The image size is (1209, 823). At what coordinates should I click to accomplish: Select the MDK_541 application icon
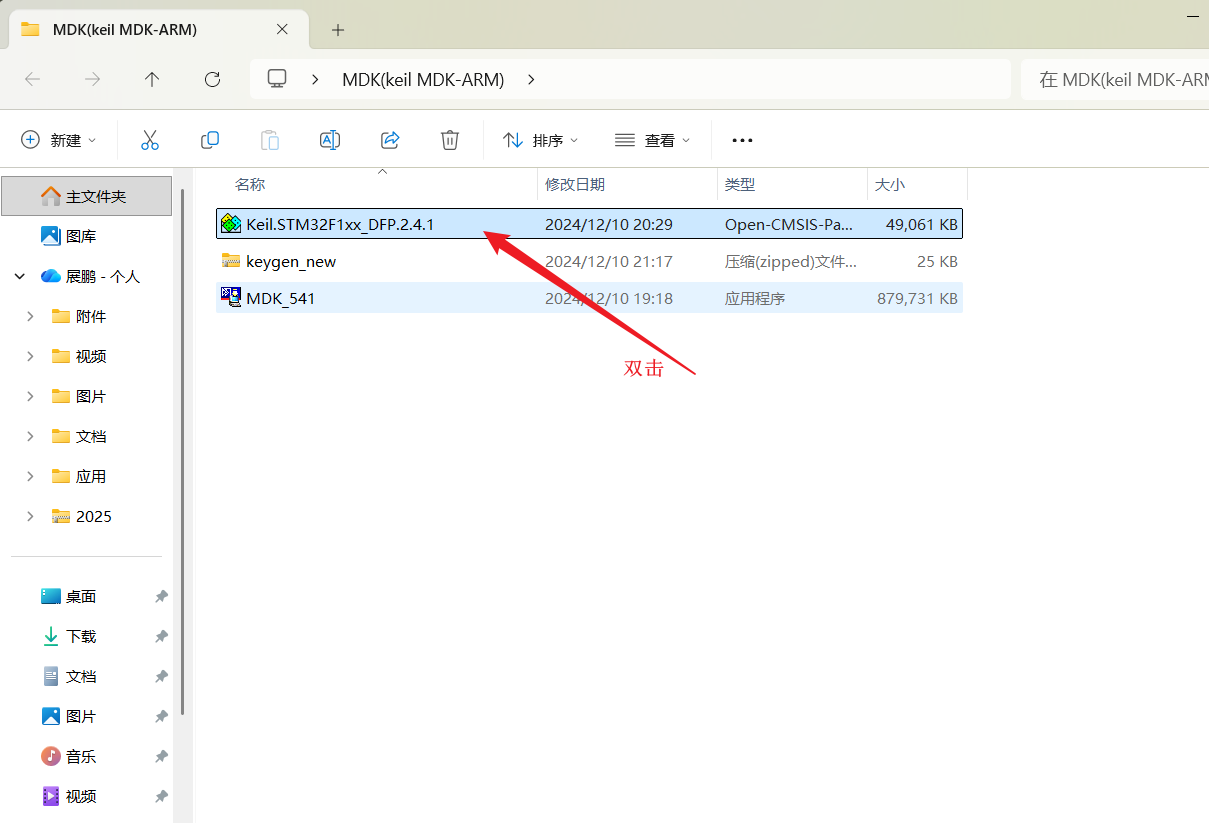231,298
